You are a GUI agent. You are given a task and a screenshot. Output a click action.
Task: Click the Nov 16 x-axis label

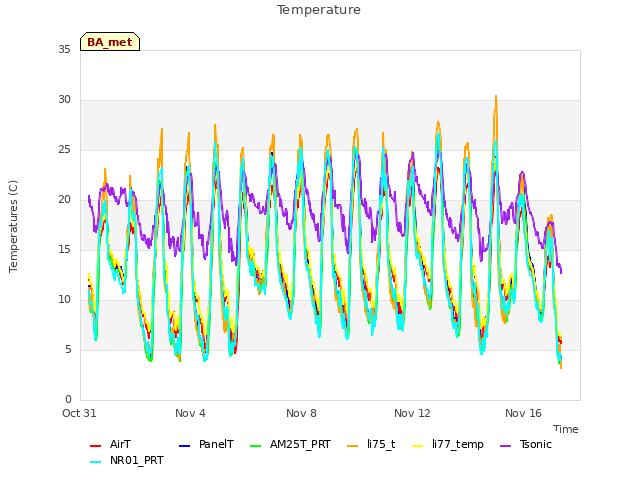523,413
